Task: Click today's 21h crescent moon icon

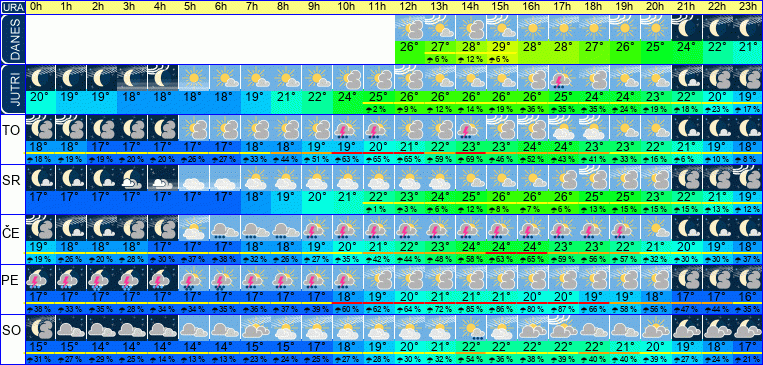Action: [x=687, y=28]
